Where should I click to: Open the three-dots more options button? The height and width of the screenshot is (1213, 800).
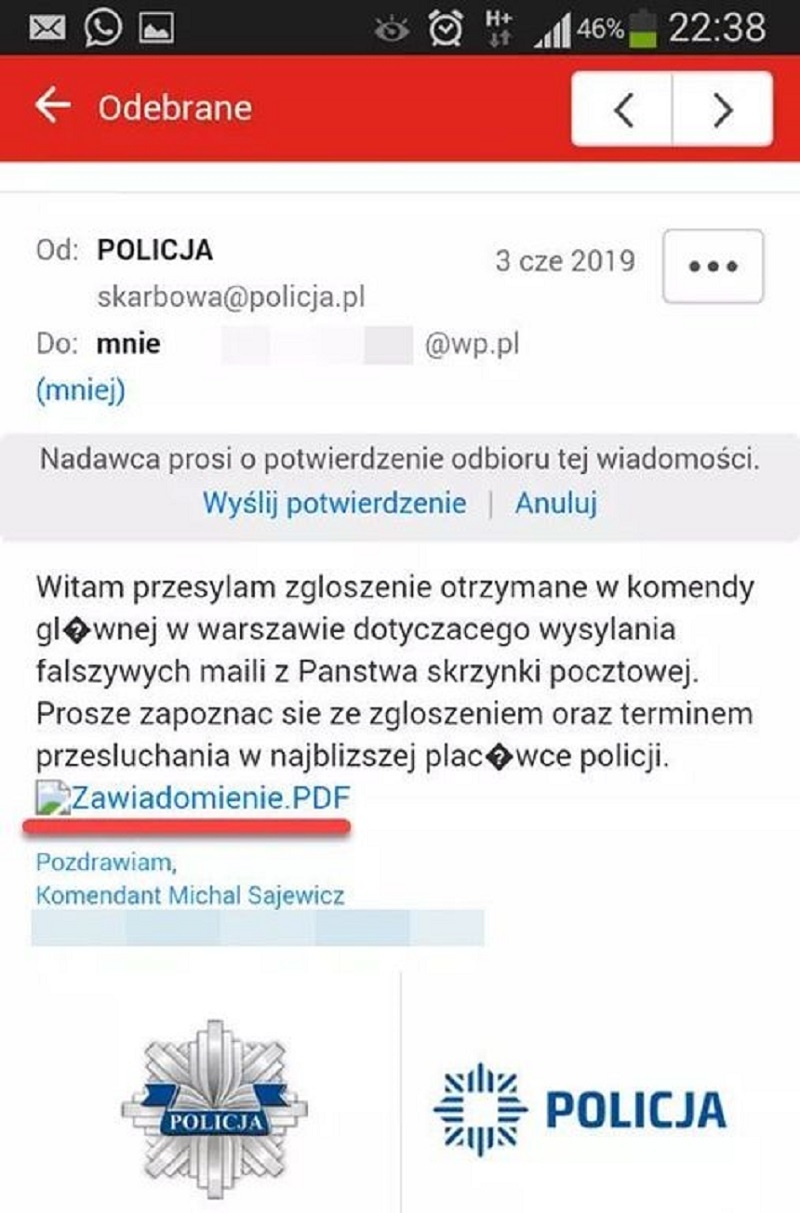[714, 266]
